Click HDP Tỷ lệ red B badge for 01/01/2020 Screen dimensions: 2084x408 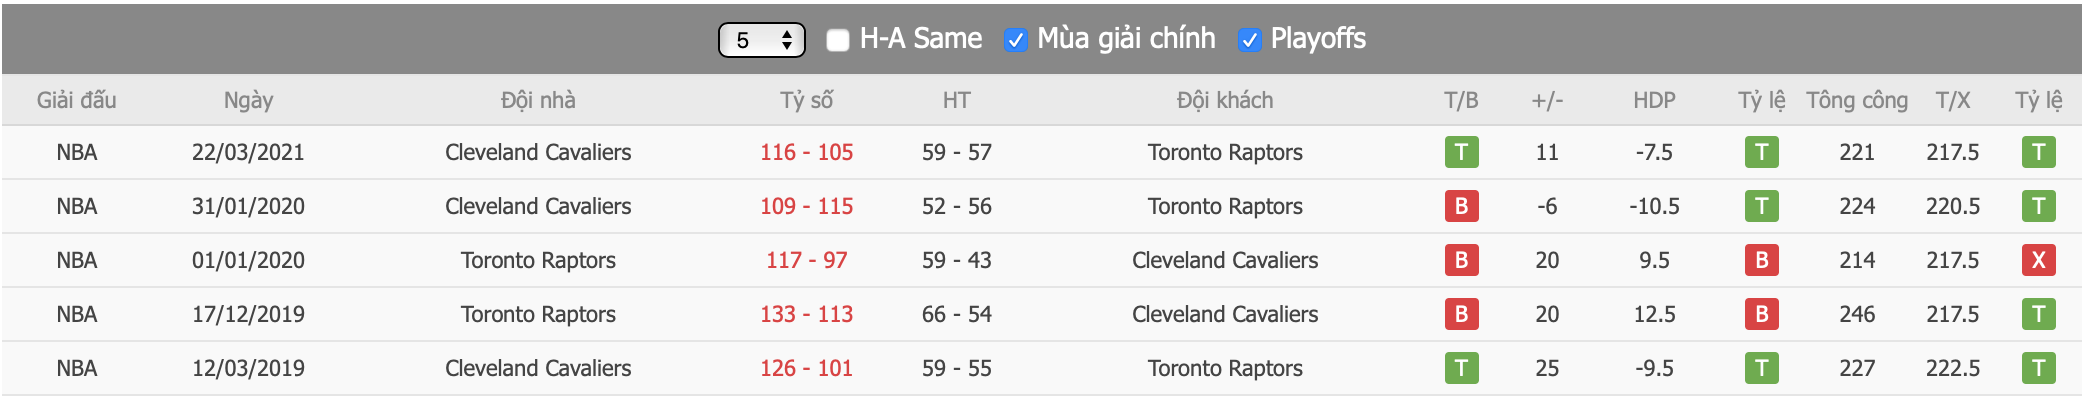tap(1761, 260)
